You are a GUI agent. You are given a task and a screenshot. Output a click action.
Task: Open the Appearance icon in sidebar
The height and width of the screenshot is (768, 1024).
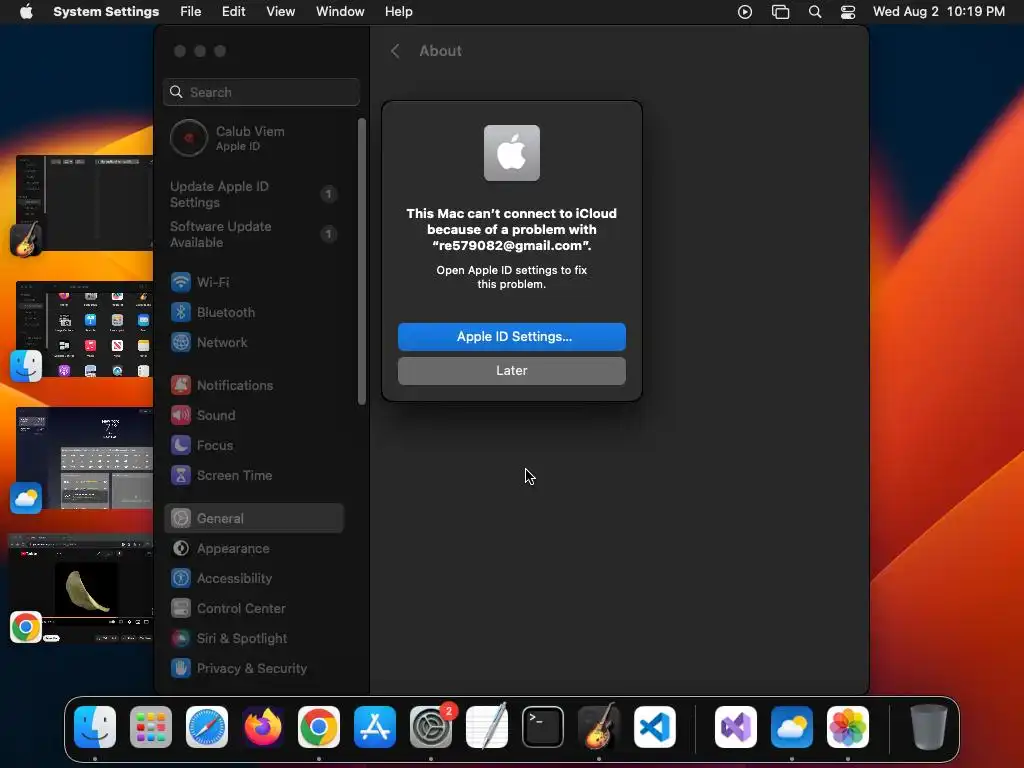[181, 549]
